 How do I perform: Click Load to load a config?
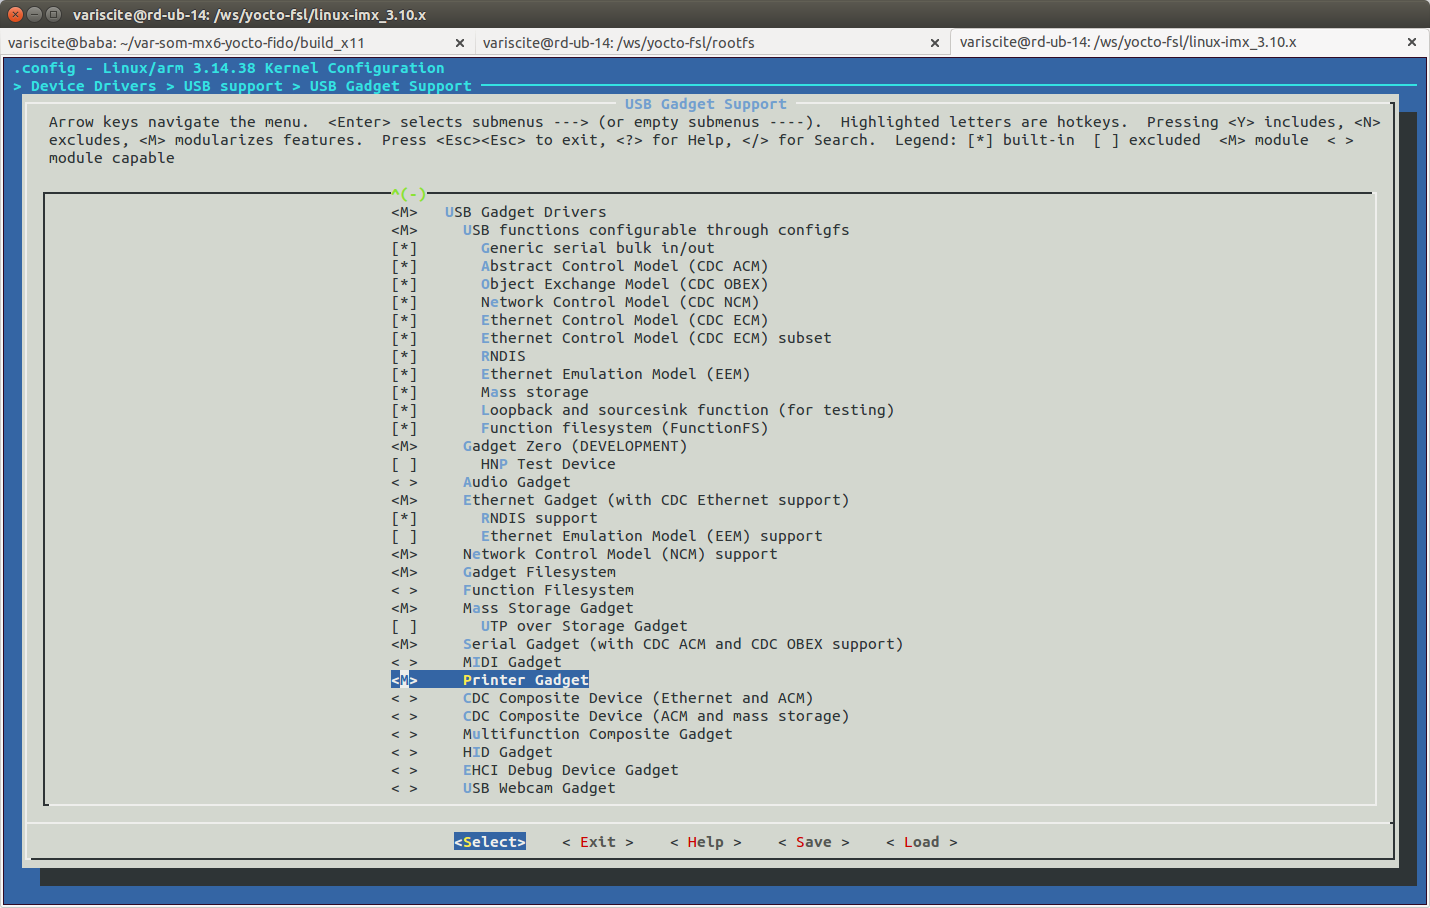pos(921,842)
